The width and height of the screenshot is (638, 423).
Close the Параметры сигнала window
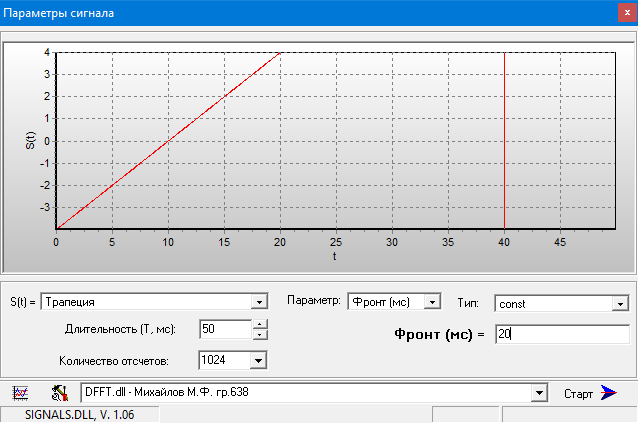[x=627, y=13]
